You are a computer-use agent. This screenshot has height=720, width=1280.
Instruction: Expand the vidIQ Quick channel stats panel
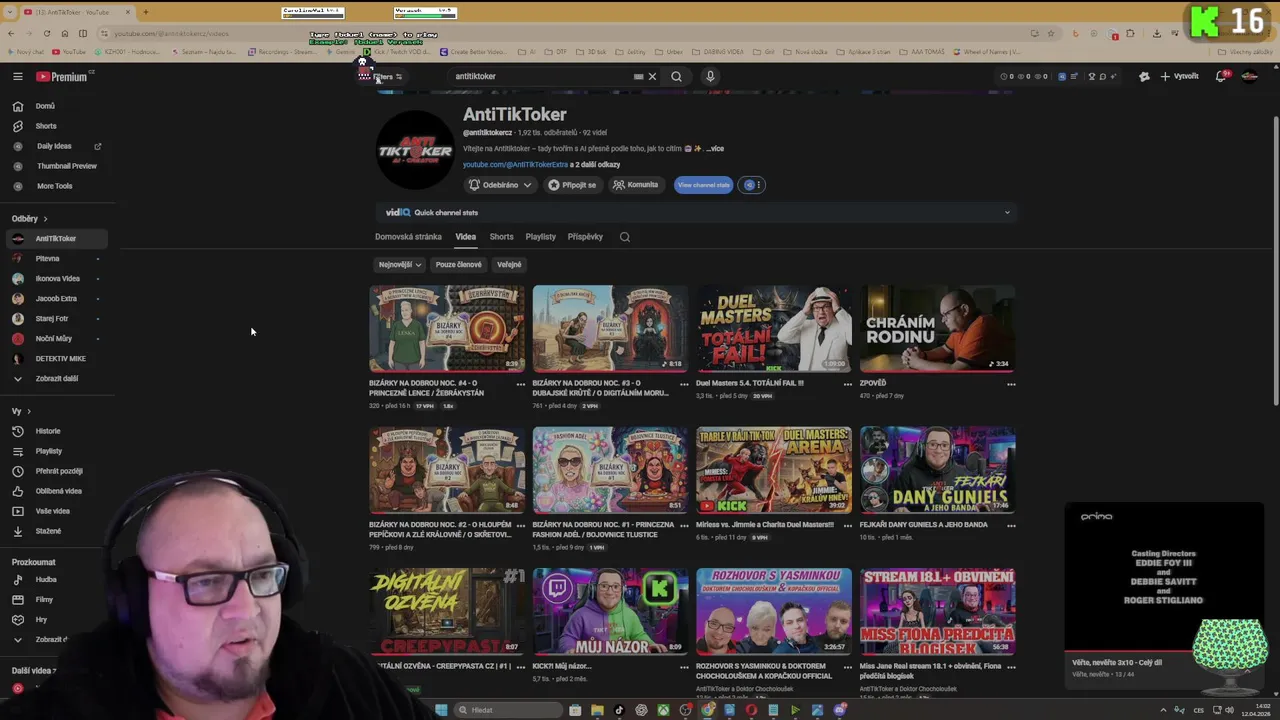click(1007, 212)
